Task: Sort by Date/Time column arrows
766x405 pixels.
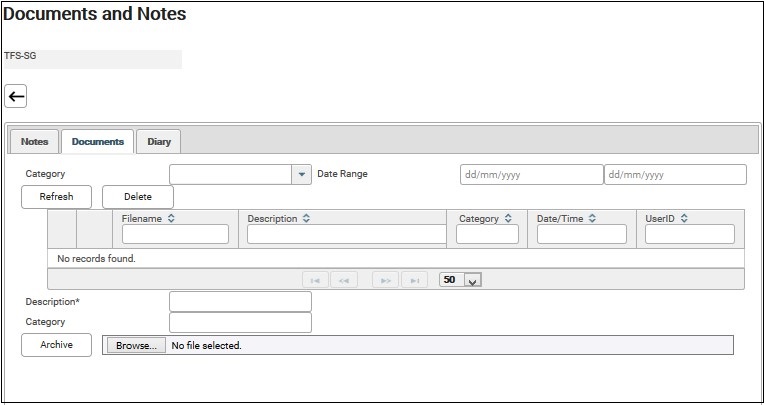Action: (x=593, y=218)
